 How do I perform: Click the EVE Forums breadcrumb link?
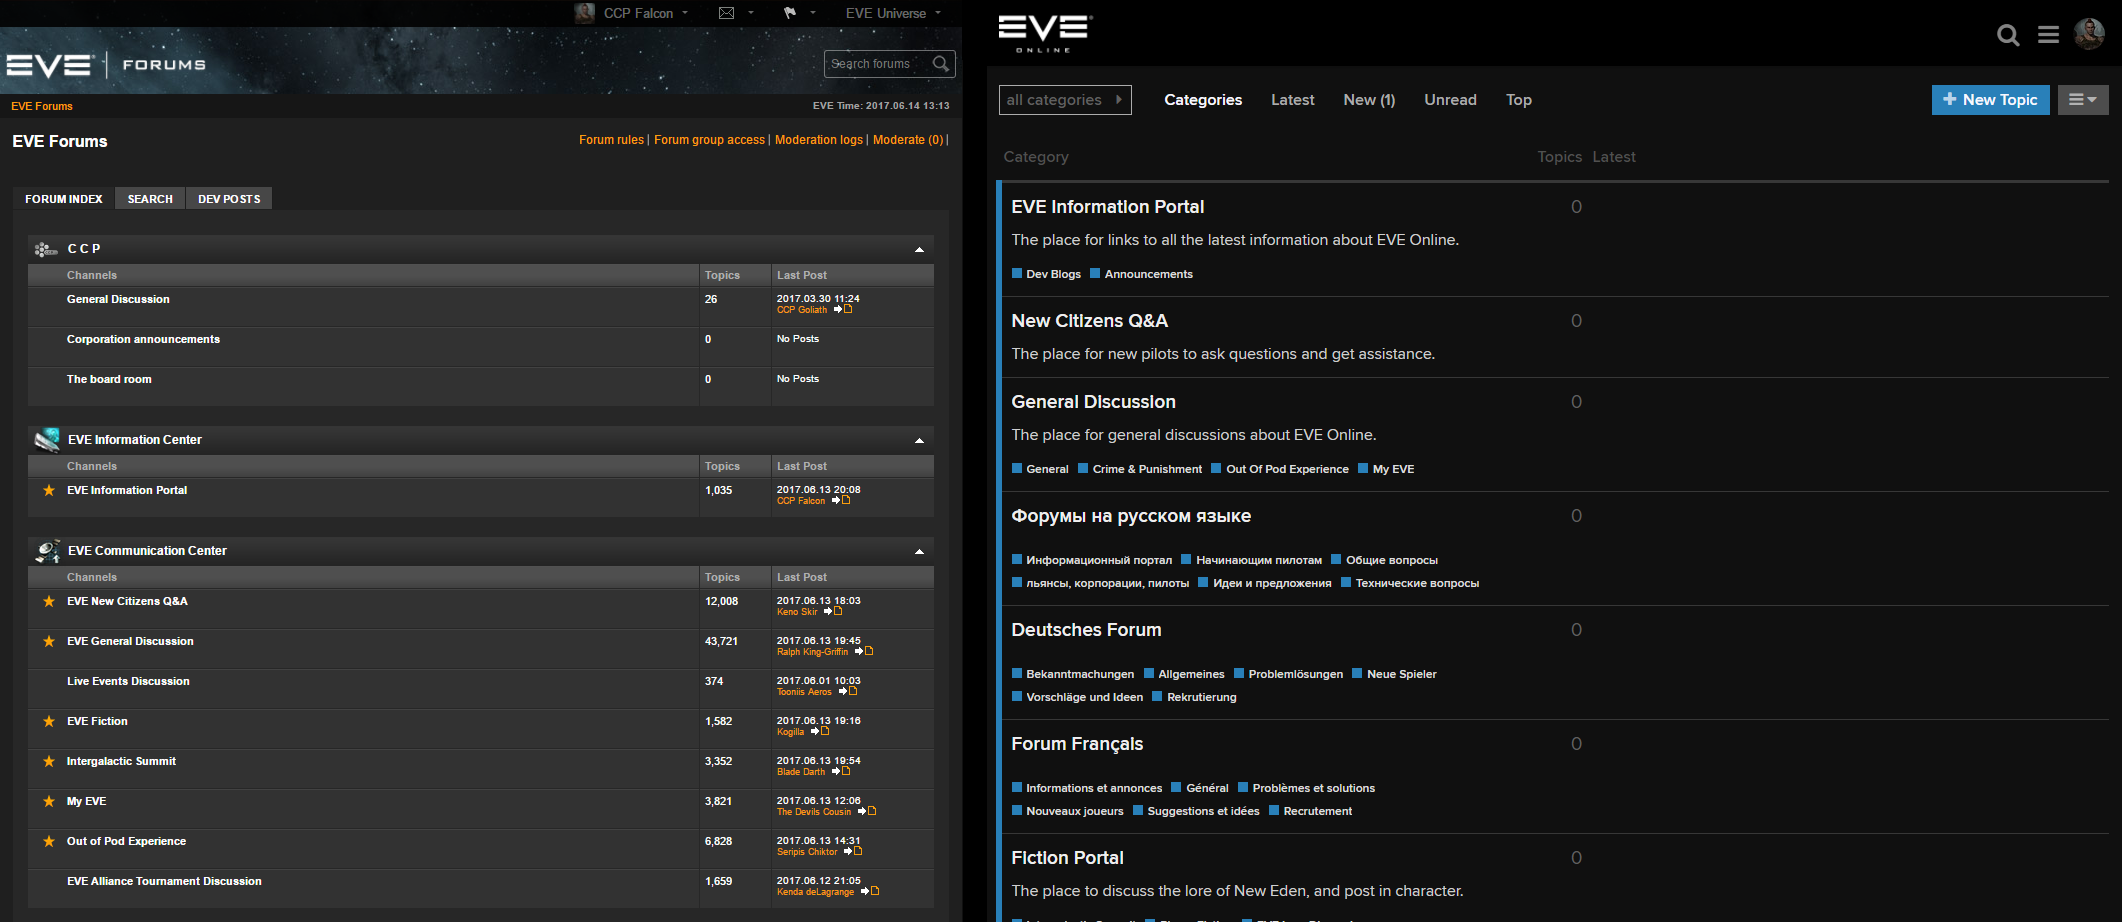(x=42, y=106)
